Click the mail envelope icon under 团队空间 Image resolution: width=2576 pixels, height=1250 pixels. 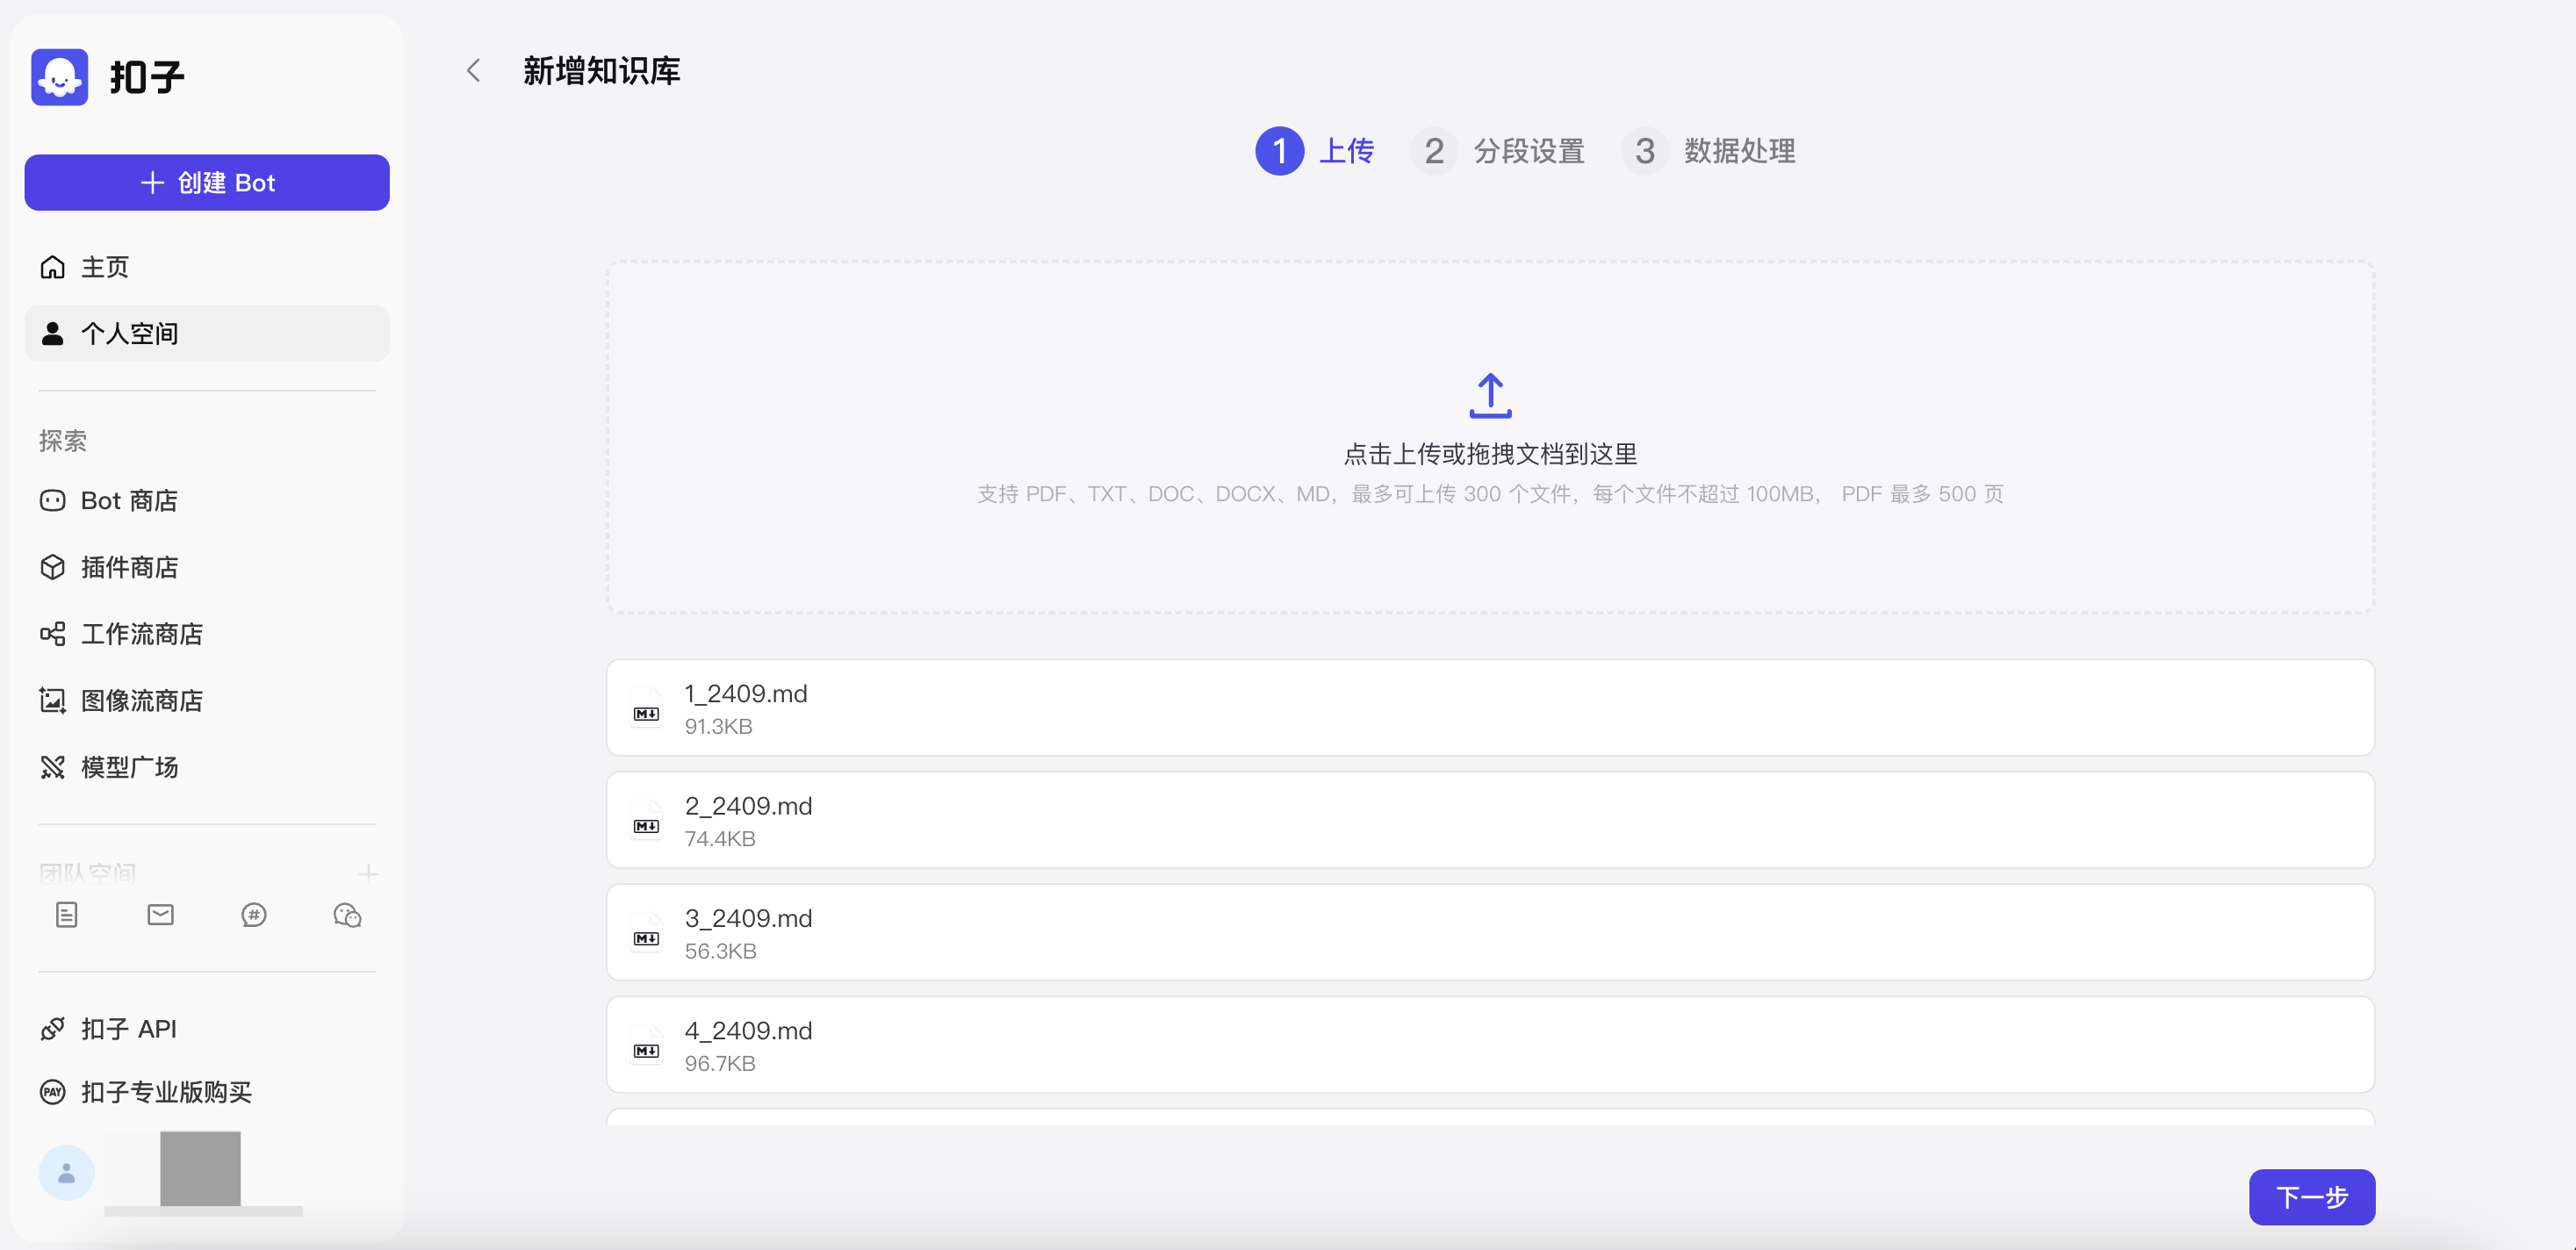(x=160, y=914)
